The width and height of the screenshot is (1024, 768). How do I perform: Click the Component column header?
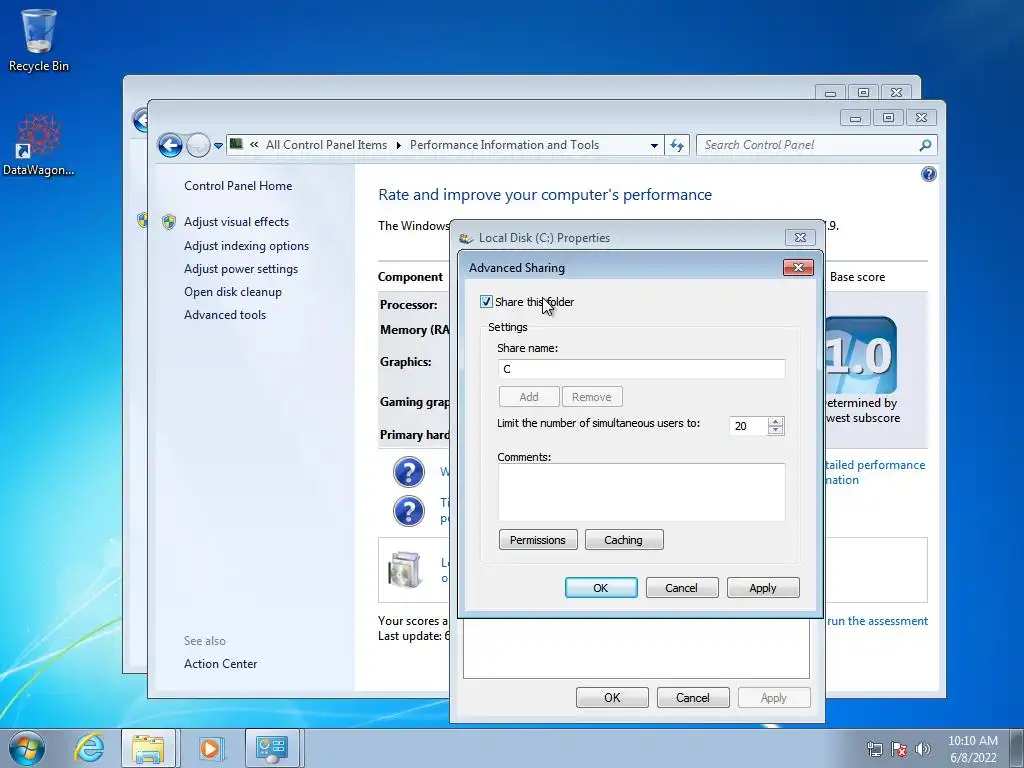point(410,277)
